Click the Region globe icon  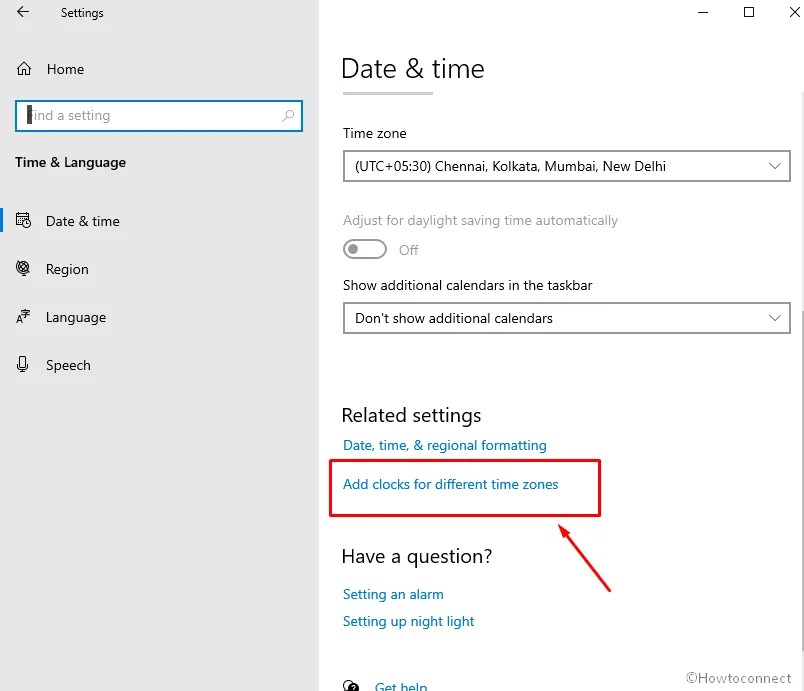click(x=22, y=269)
